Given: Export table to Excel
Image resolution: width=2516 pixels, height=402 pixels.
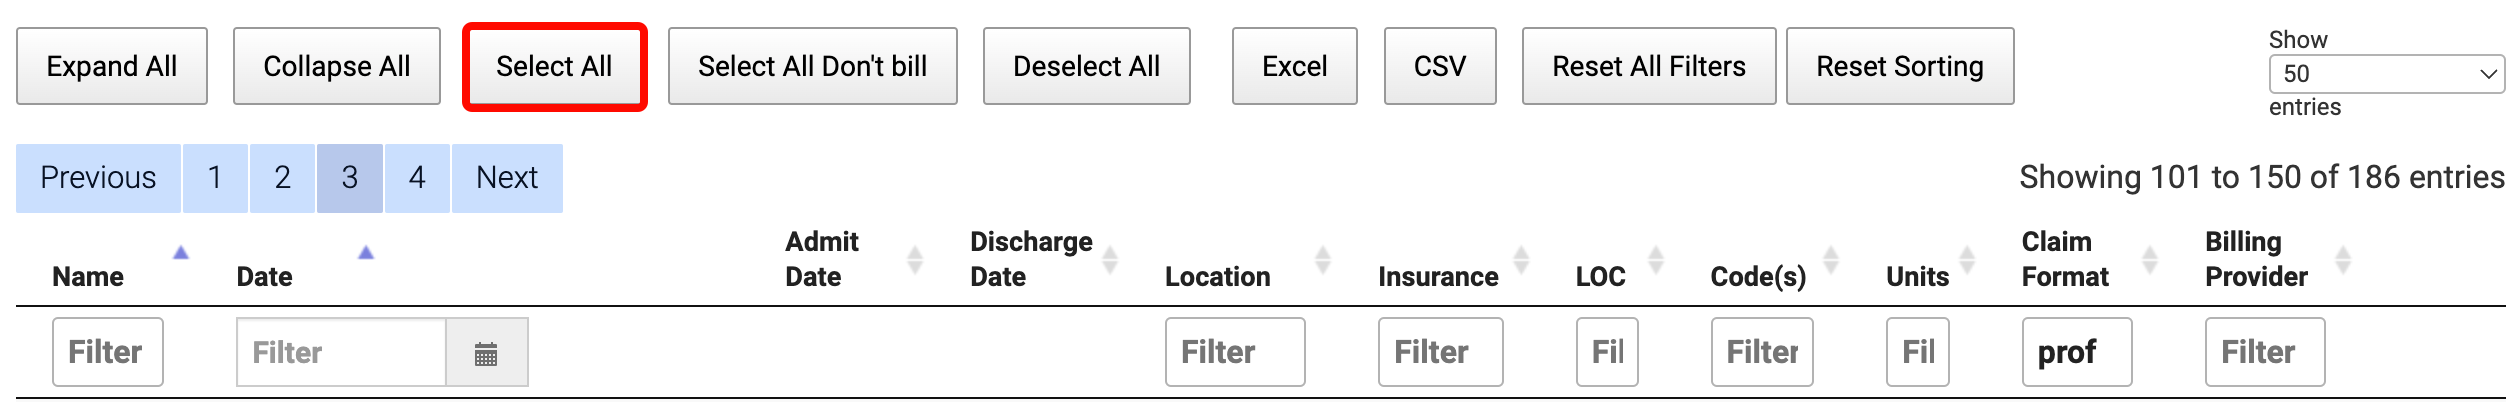Looking at the screenshot, I should (x=1294, y=67).
